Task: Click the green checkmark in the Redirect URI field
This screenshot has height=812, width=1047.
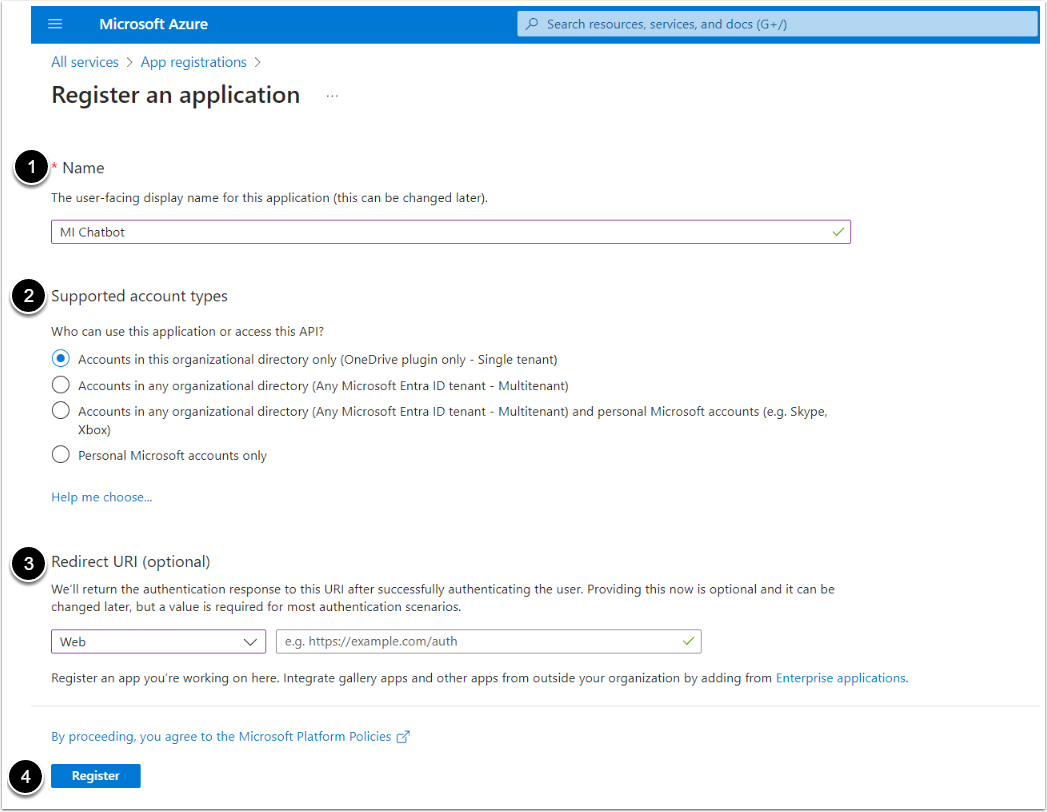Action: (688, 641)
